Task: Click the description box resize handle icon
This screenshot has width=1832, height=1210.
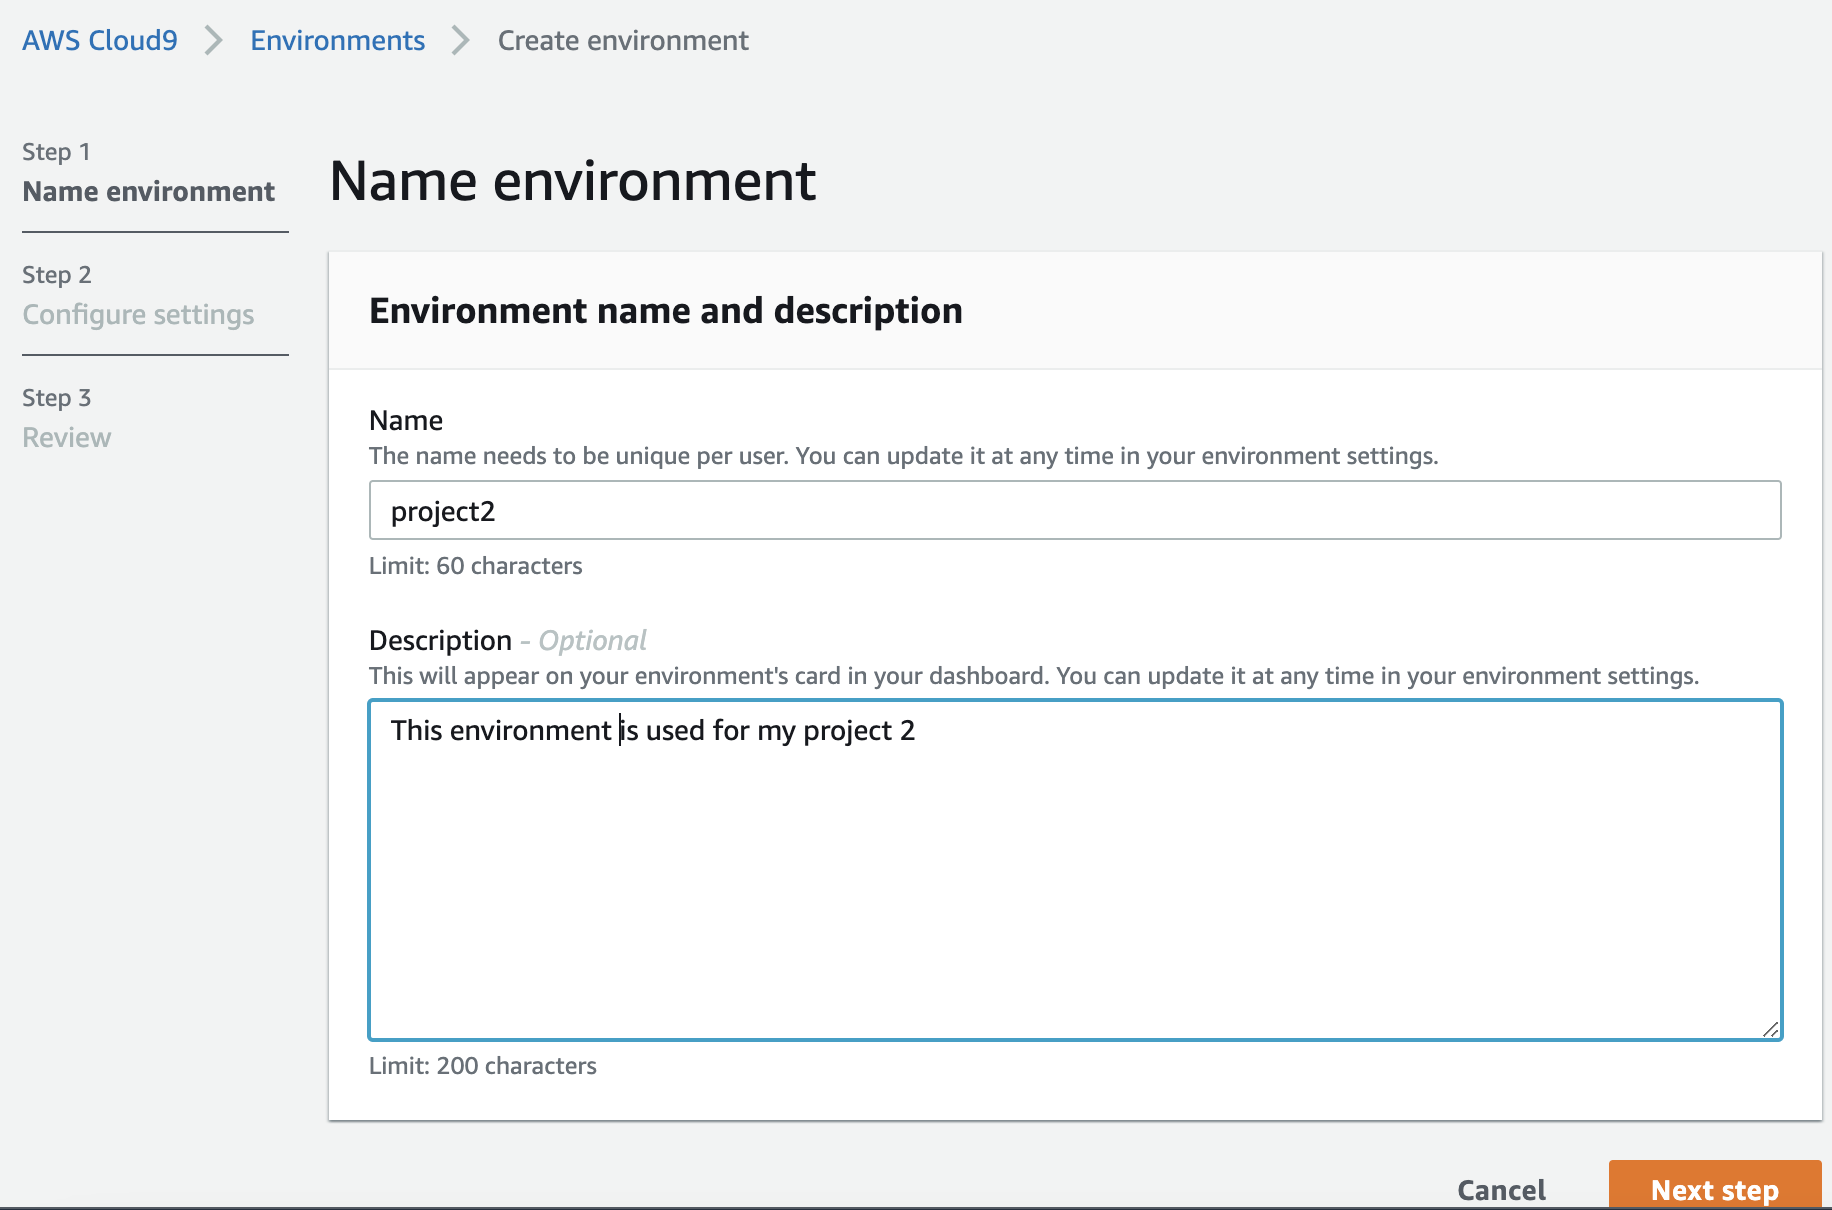Action: pos(1771,1028)
